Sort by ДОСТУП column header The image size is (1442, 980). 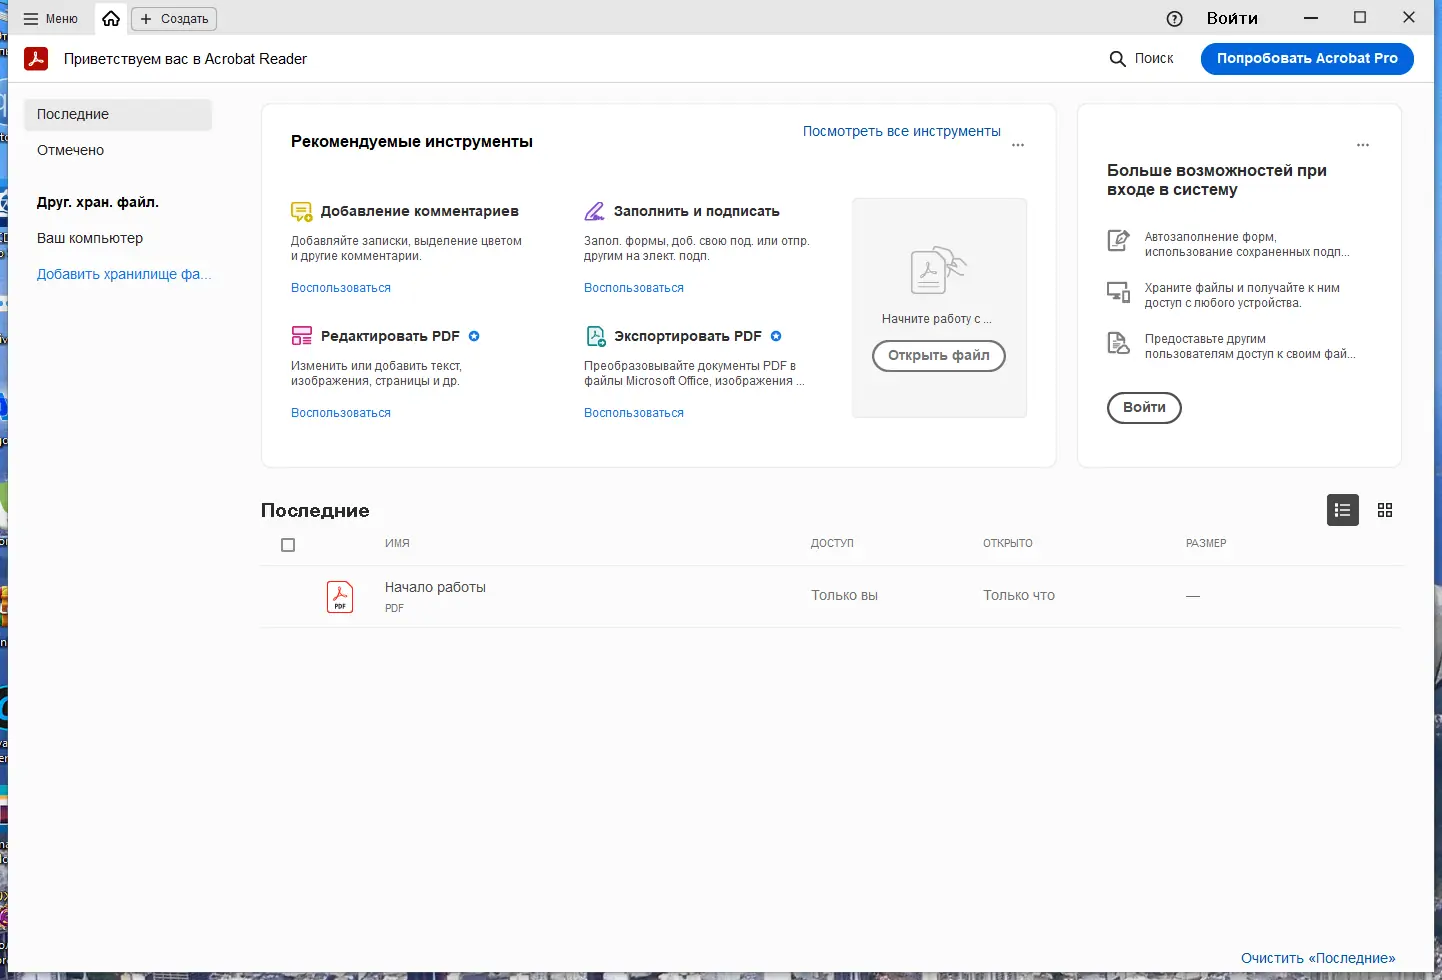(x=832, y=543)
